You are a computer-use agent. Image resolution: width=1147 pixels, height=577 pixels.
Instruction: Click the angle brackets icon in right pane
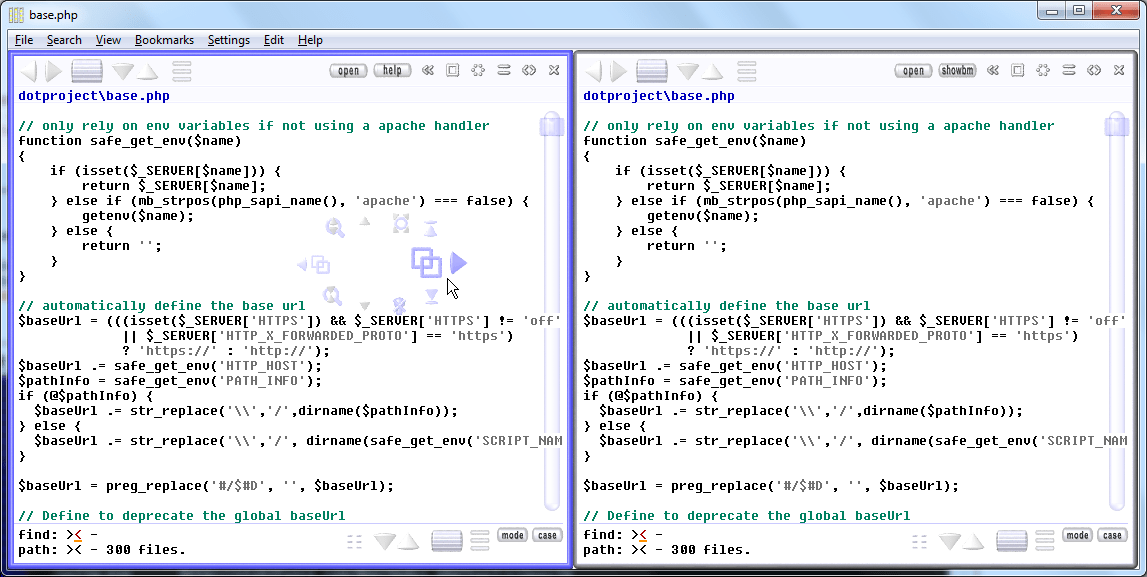click(1094, 70)
